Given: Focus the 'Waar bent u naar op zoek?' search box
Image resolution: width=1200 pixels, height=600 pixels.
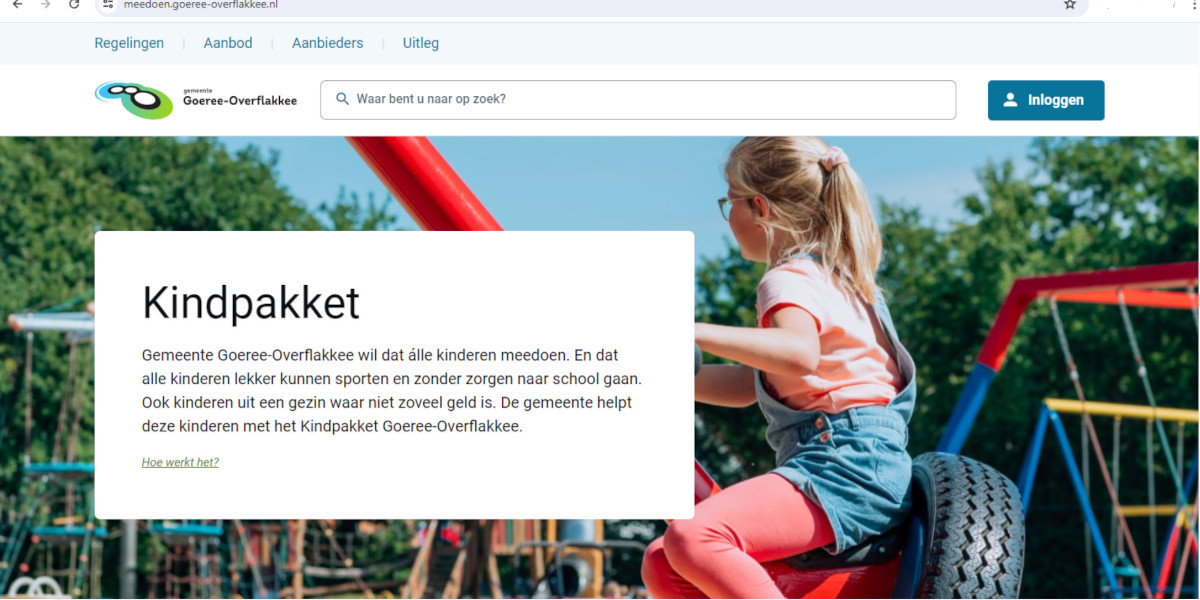Looking at the screenshot, I should click(638, 100).
